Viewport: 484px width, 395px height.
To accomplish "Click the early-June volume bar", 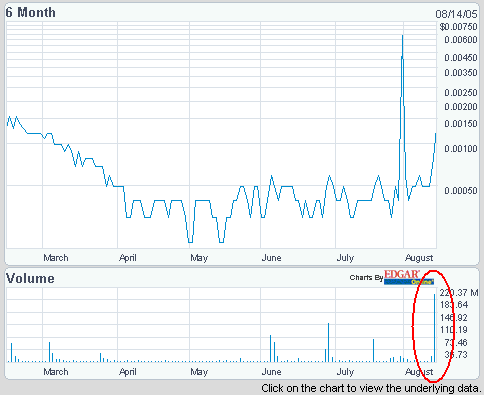I will tap(270, 349).
